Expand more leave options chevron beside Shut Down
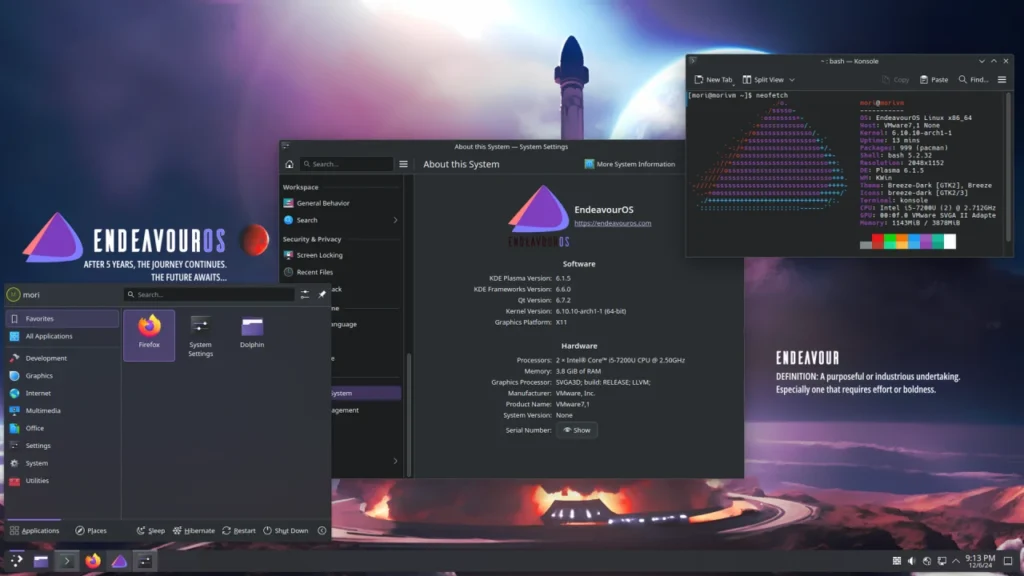 [322, 531]
